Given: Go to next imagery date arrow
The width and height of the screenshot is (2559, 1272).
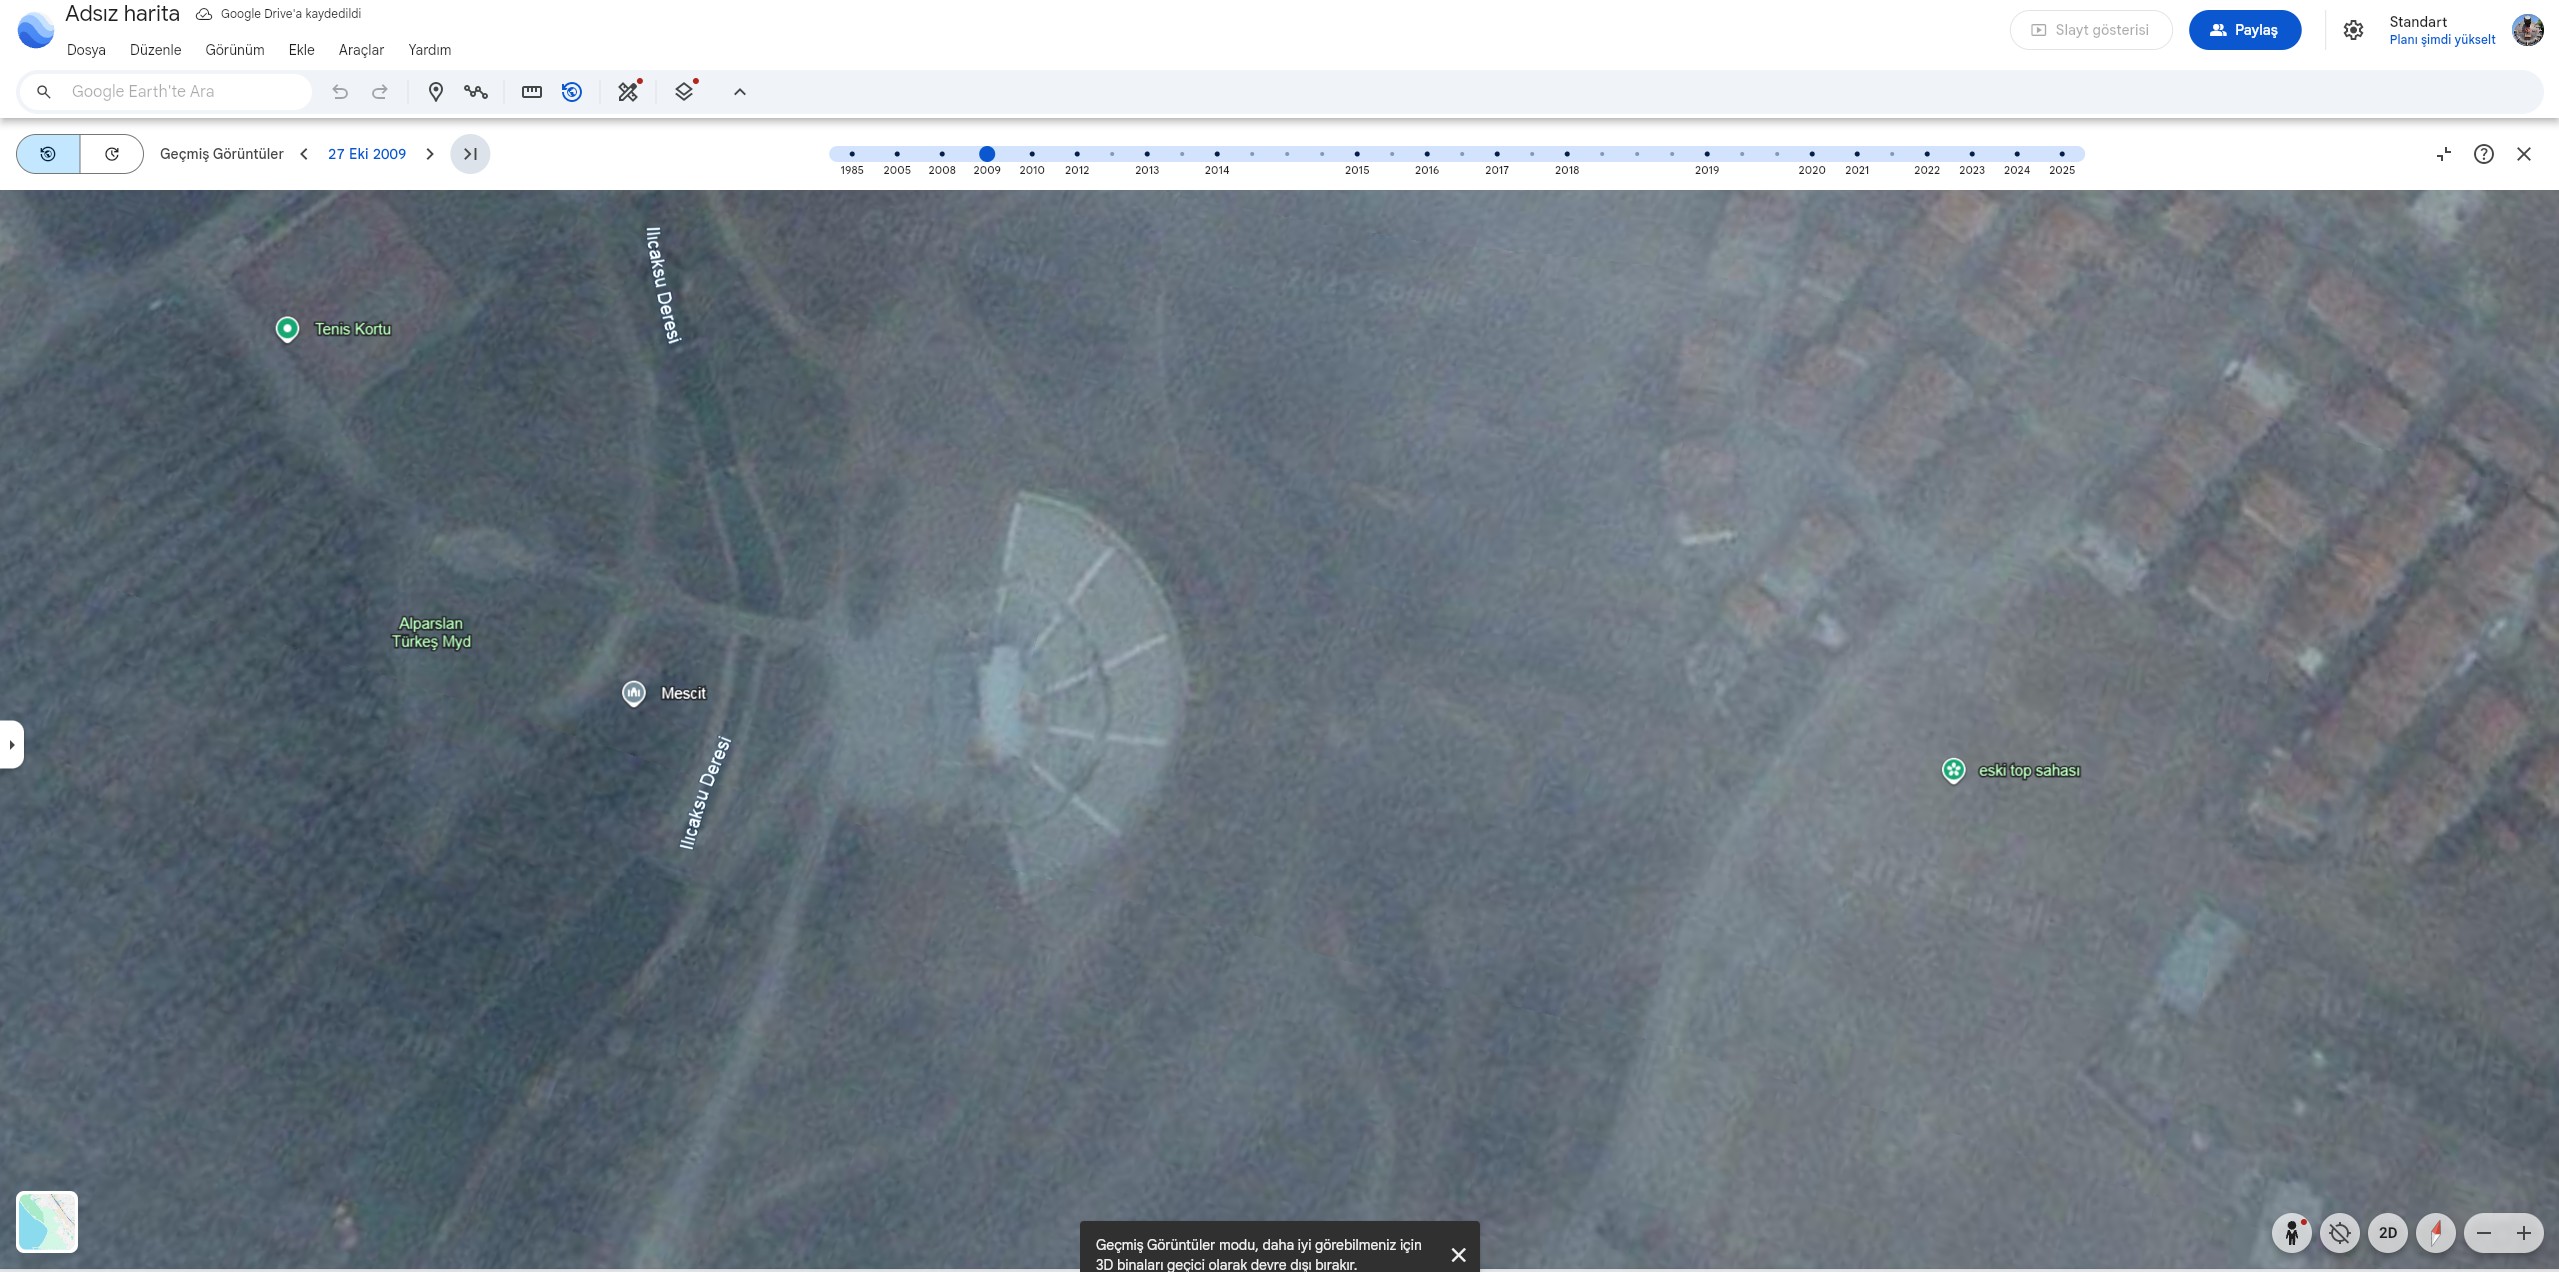Looking at the screenshot, I should (x=430, y=154).
